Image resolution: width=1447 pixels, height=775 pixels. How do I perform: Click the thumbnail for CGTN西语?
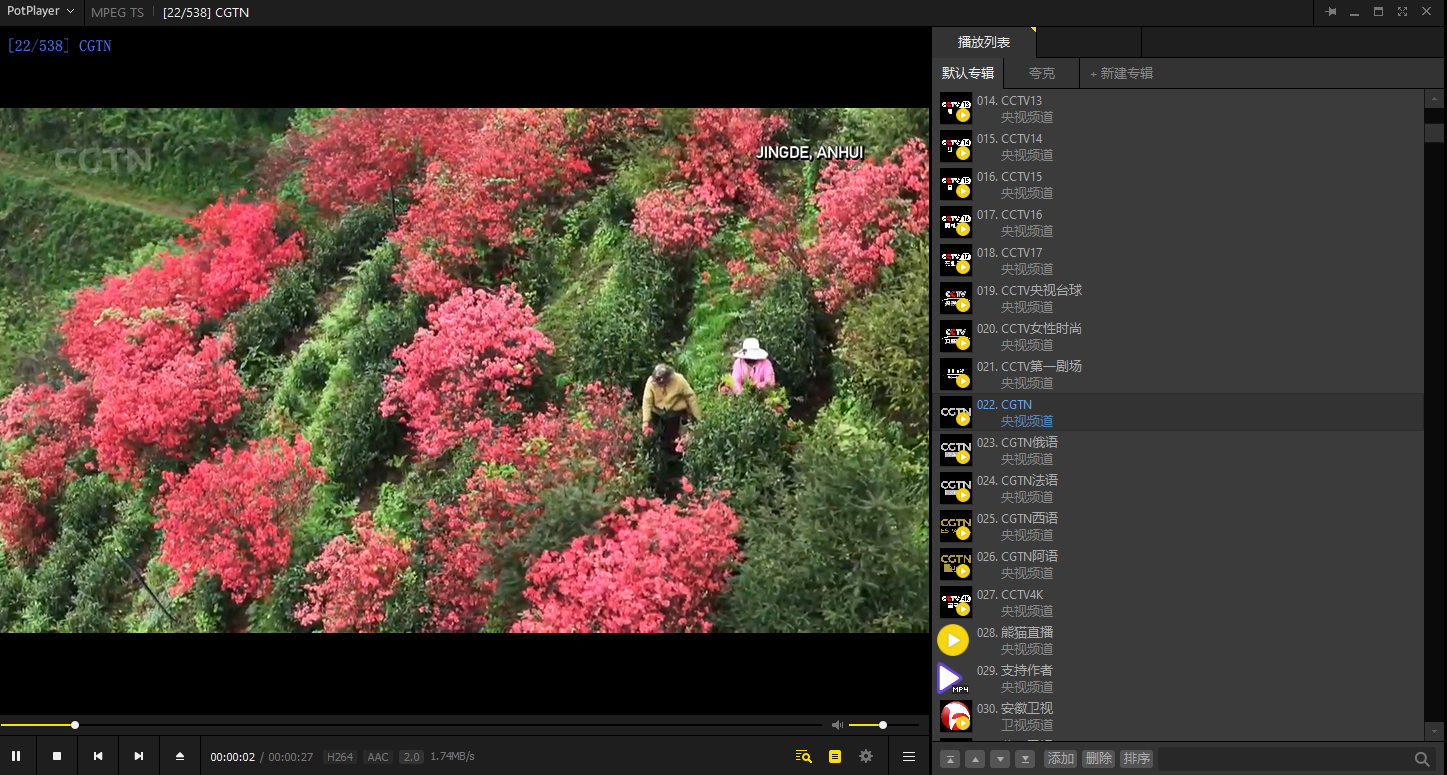point(956,526)
